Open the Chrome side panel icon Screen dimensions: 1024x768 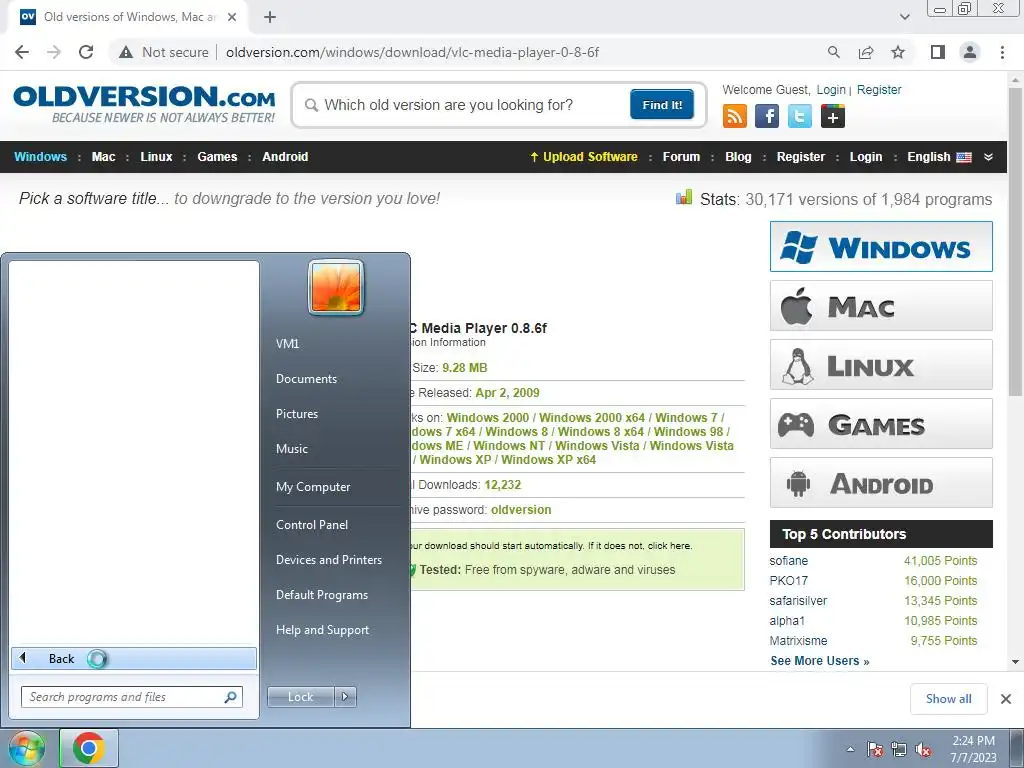[938, 52]
